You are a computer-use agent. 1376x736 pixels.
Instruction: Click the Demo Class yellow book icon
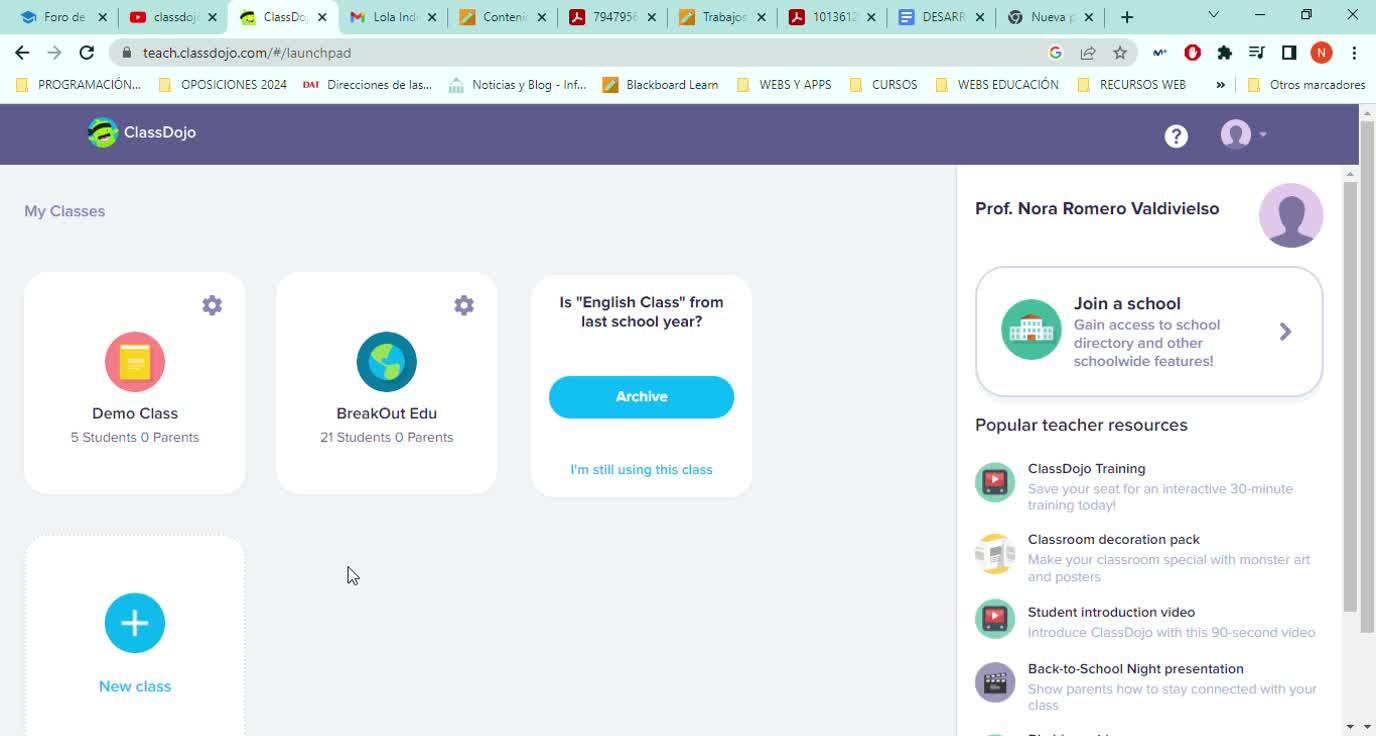pos(135,362)
